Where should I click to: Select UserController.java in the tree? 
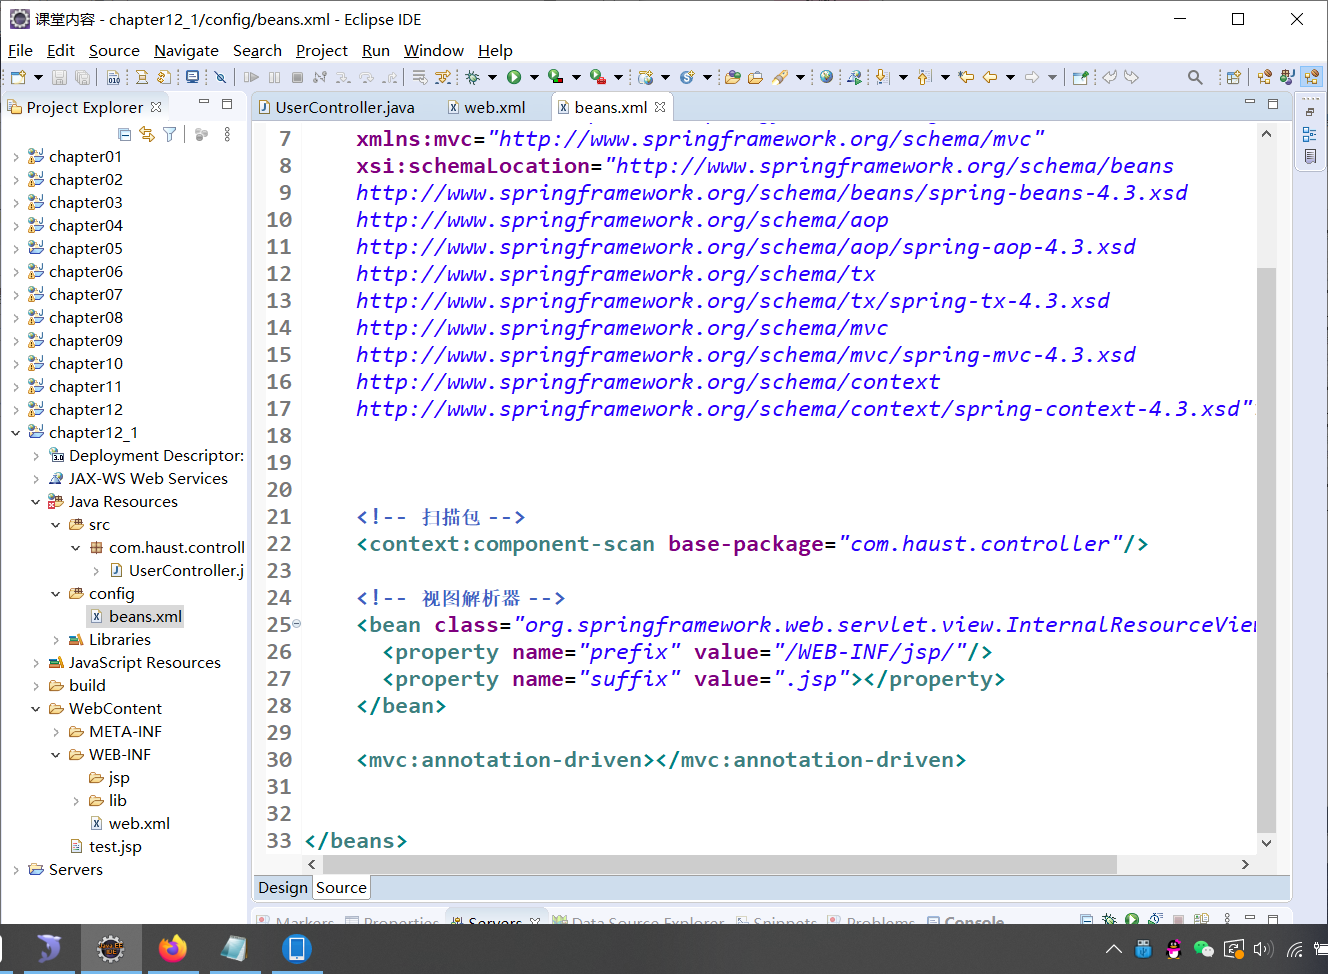(x=177, y=571)
